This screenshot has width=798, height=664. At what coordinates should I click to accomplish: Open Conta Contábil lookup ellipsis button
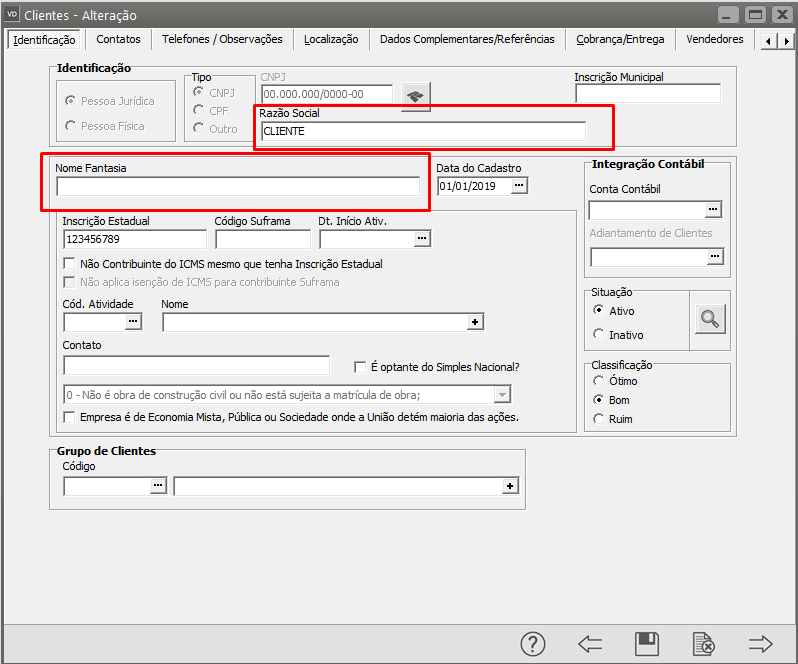pyautogui.click(x=713, y=209)
